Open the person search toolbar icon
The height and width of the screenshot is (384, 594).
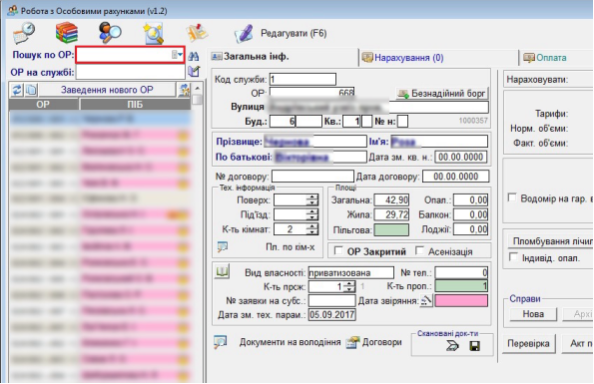(110, 33)
